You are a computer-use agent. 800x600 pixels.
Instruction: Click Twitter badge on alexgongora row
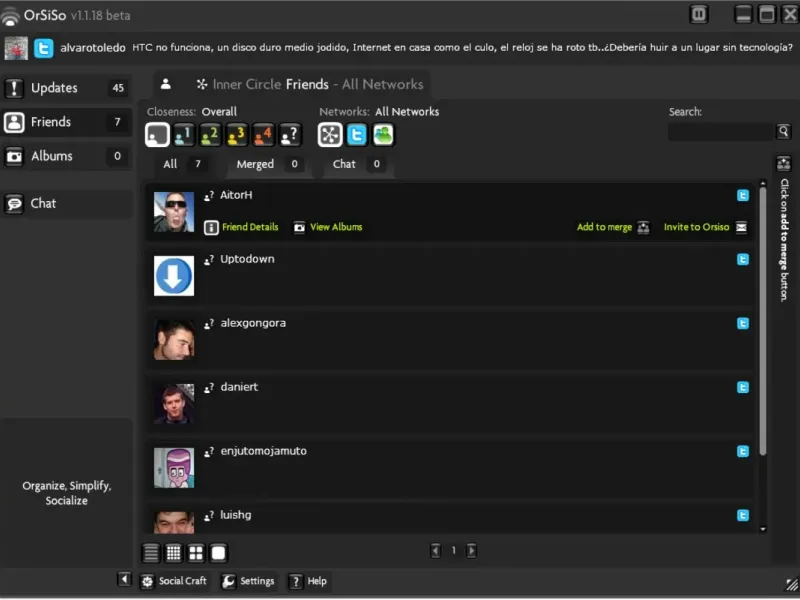click(743, 324)
